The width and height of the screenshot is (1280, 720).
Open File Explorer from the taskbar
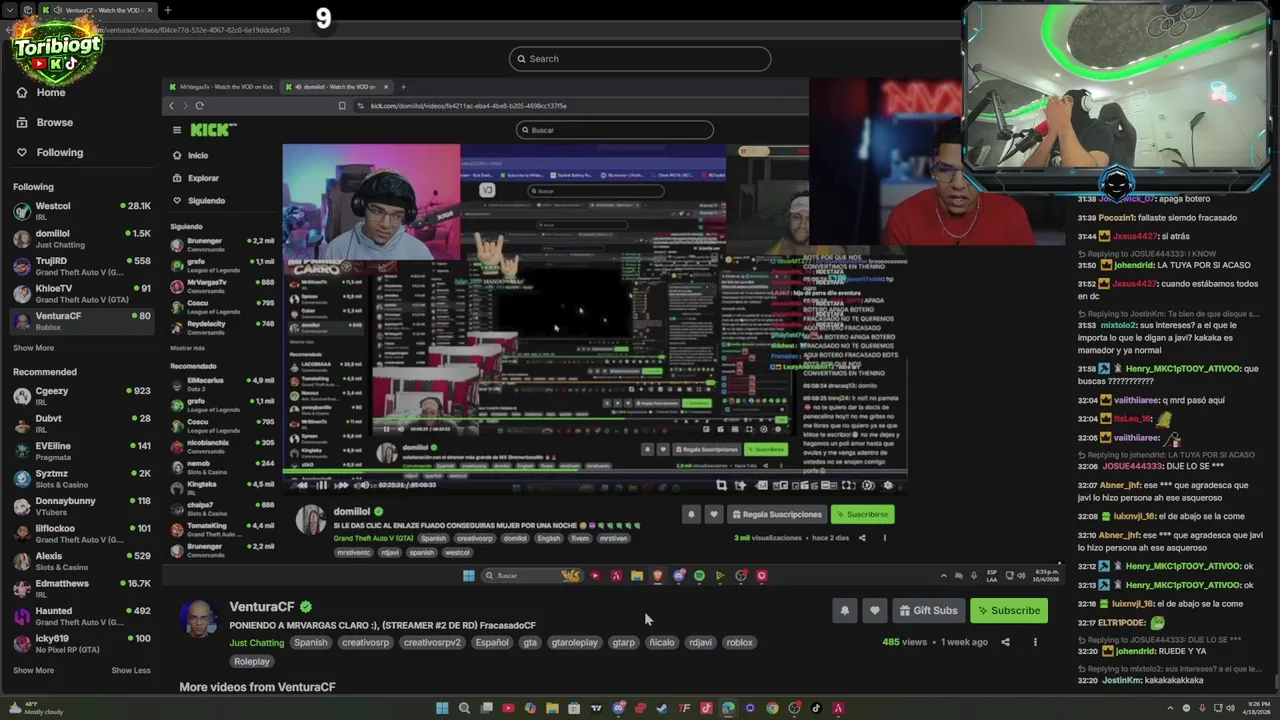pyautogui.click(x=552, y=708)
